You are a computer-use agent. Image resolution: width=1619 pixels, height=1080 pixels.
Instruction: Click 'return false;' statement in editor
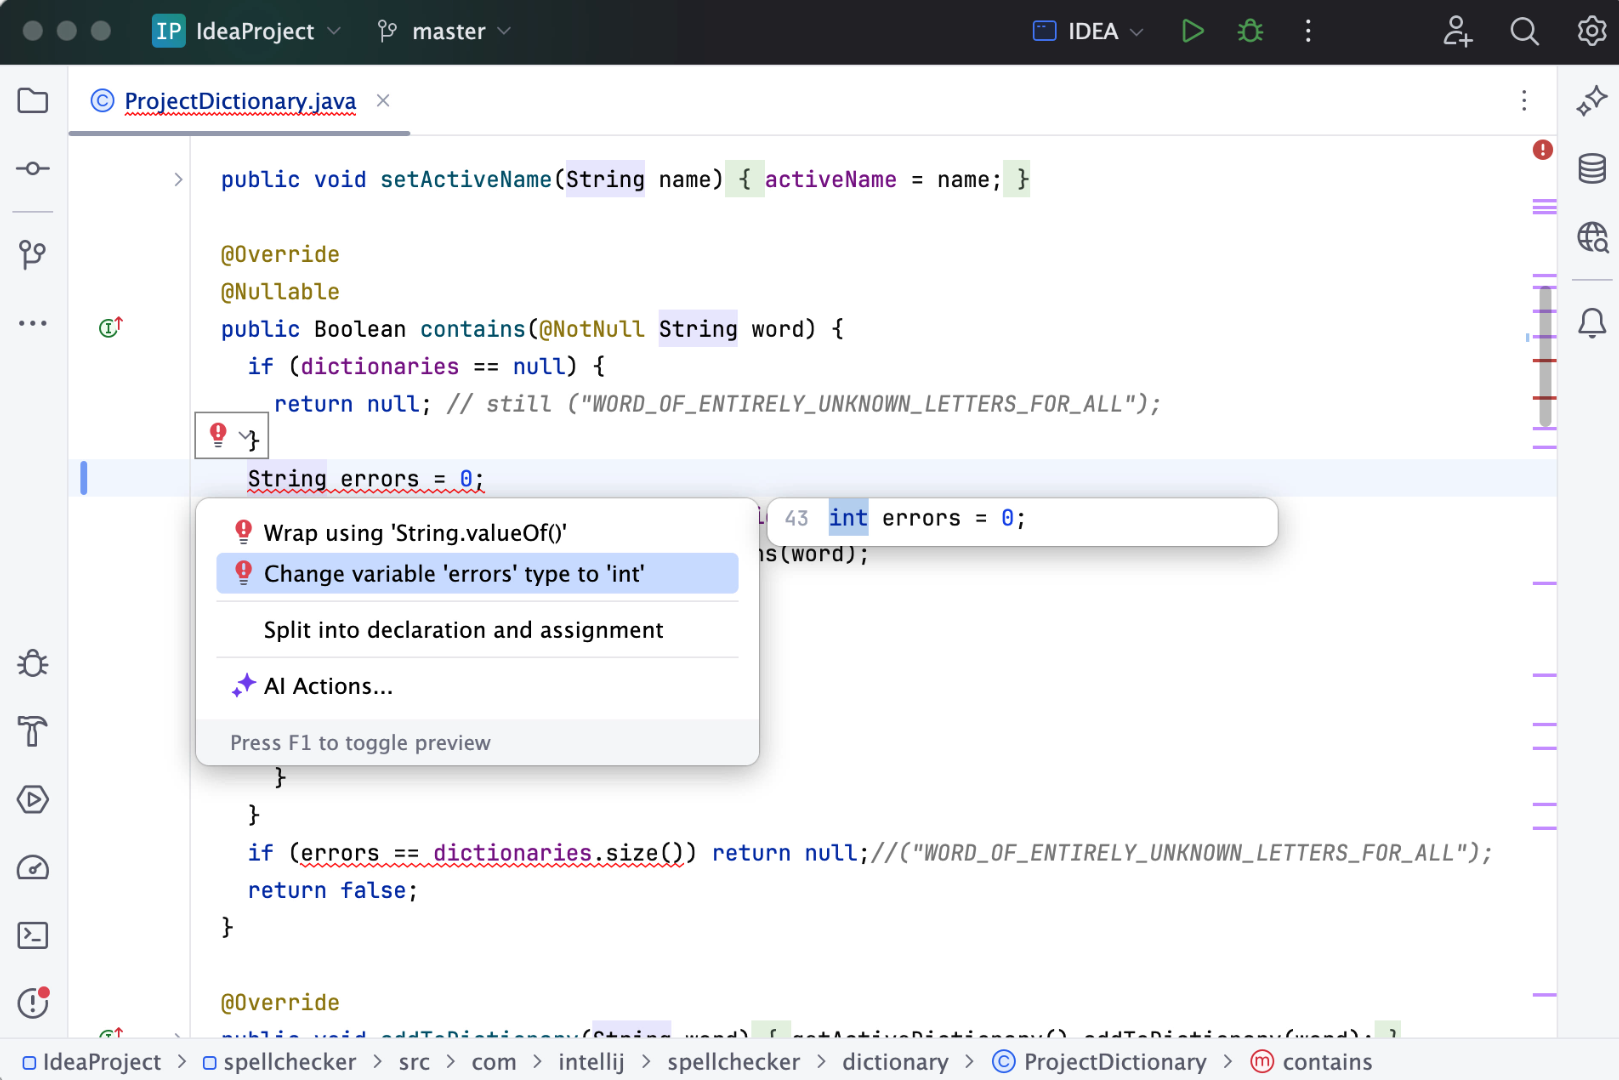[332, 890]
